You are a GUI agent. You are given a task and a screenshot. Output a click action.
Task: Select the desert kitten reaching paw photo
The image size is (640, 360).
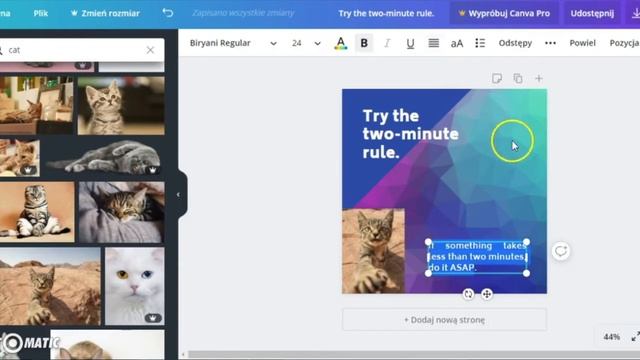(50, 286)
